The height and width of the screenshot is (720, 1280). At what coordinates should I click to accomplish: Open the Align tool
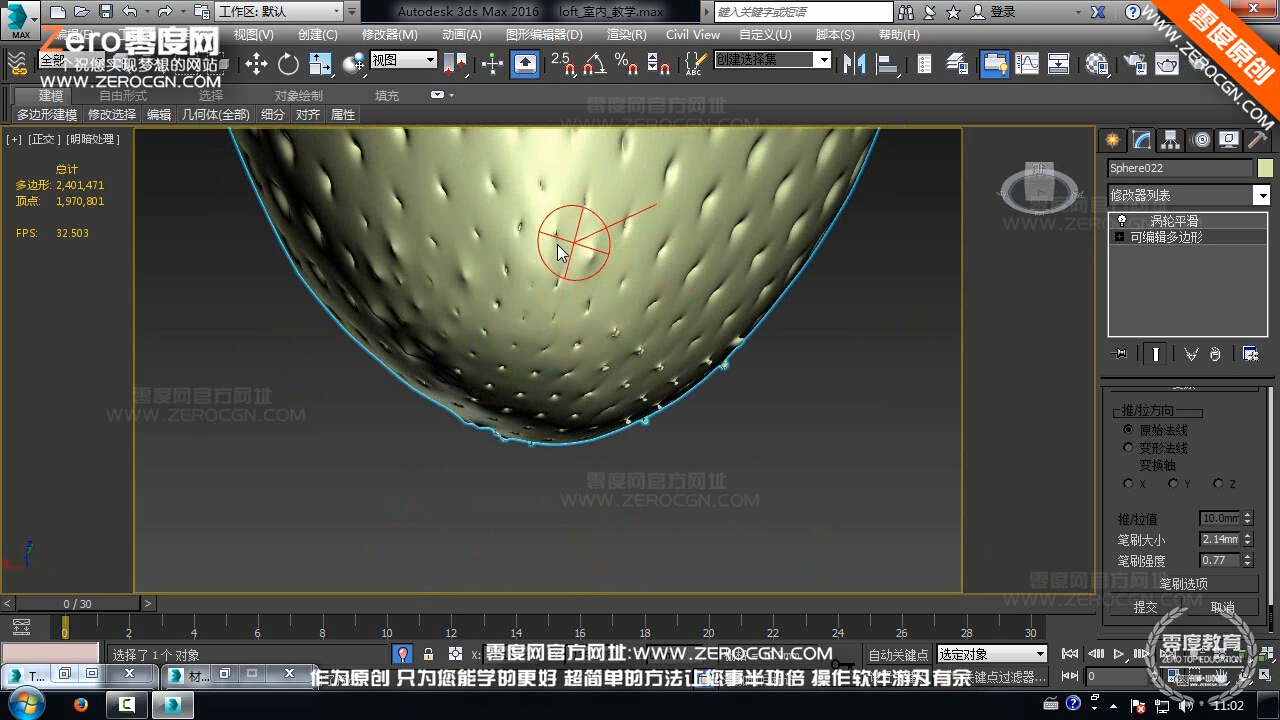point(887,64)
